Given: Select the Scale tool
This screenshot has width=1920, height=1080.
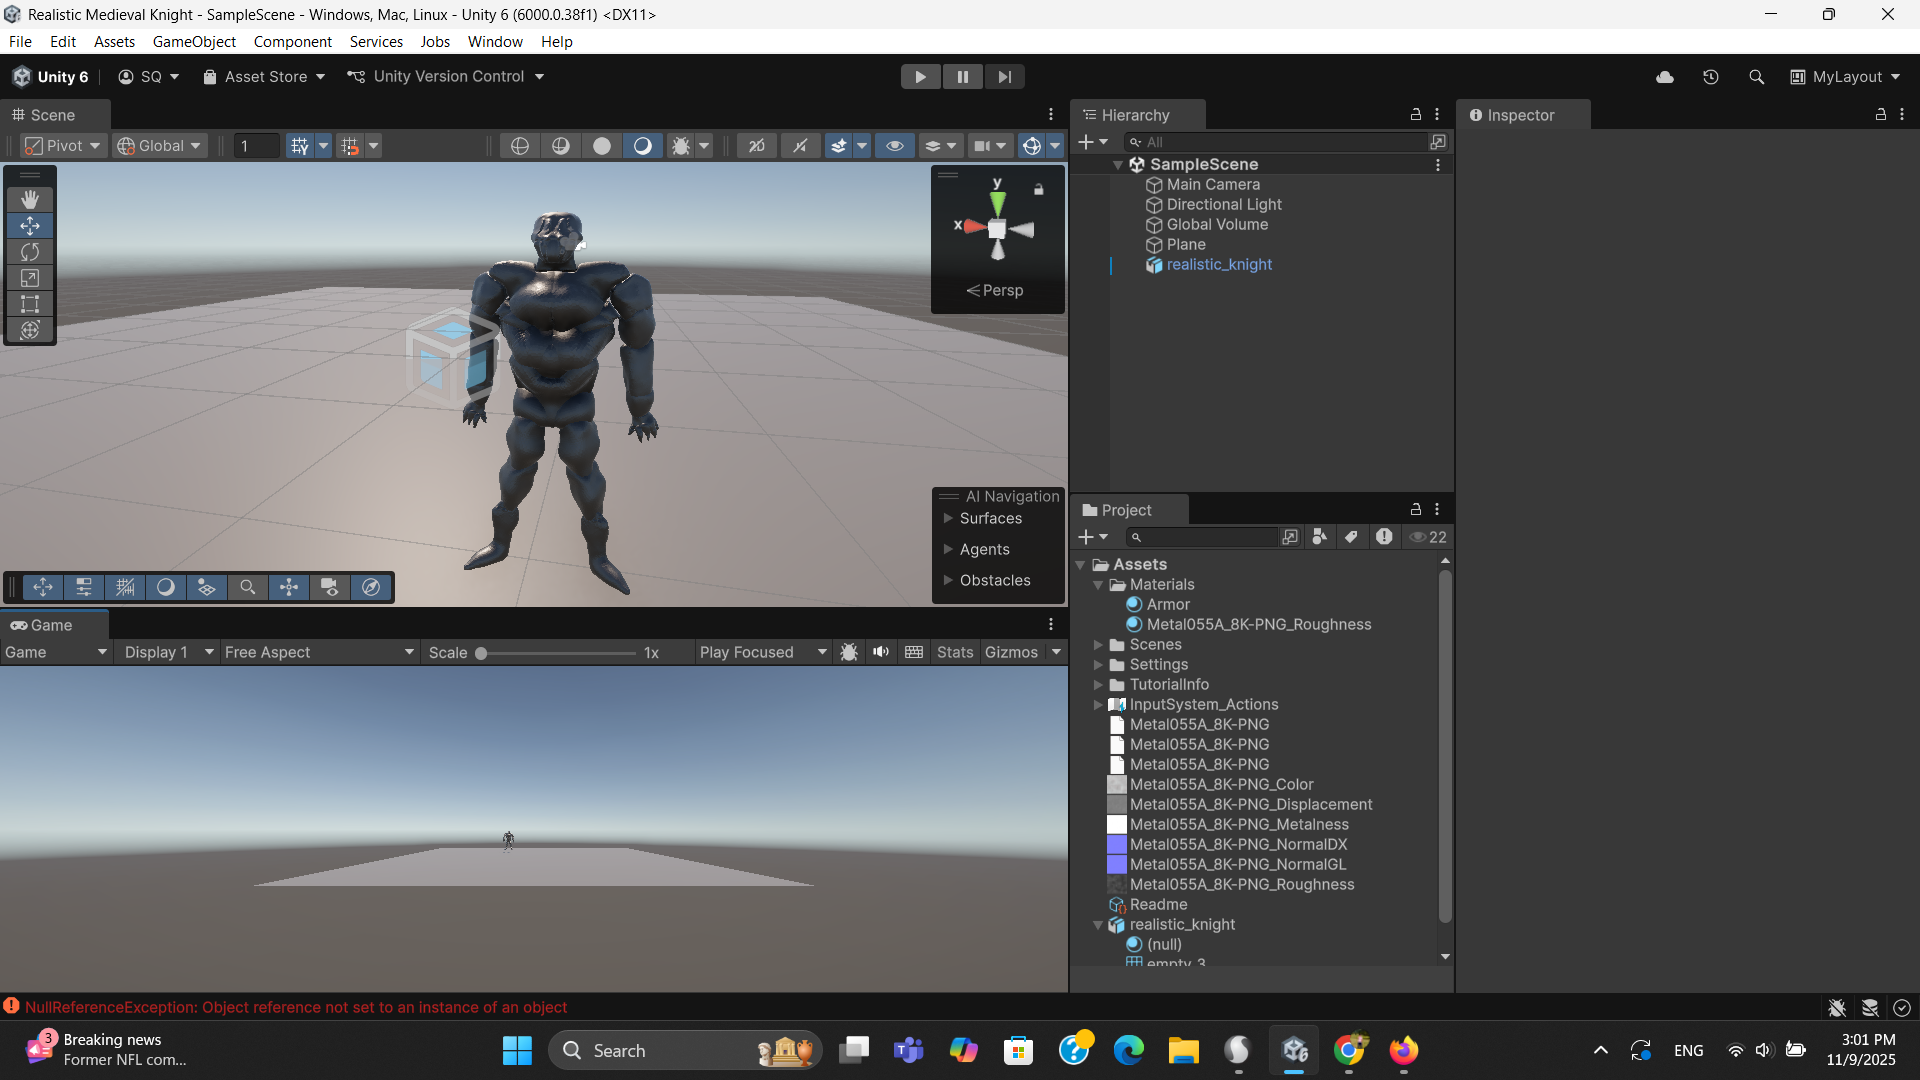Looking at the screenshot, I should (x=30, y=278).
